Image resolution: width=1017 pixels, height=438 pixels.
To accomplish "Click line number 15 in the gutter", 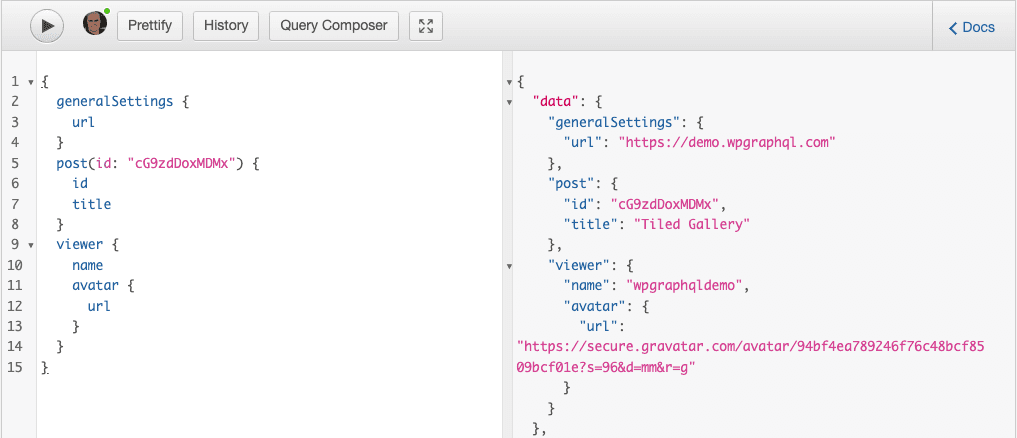I will click(13, 368).
